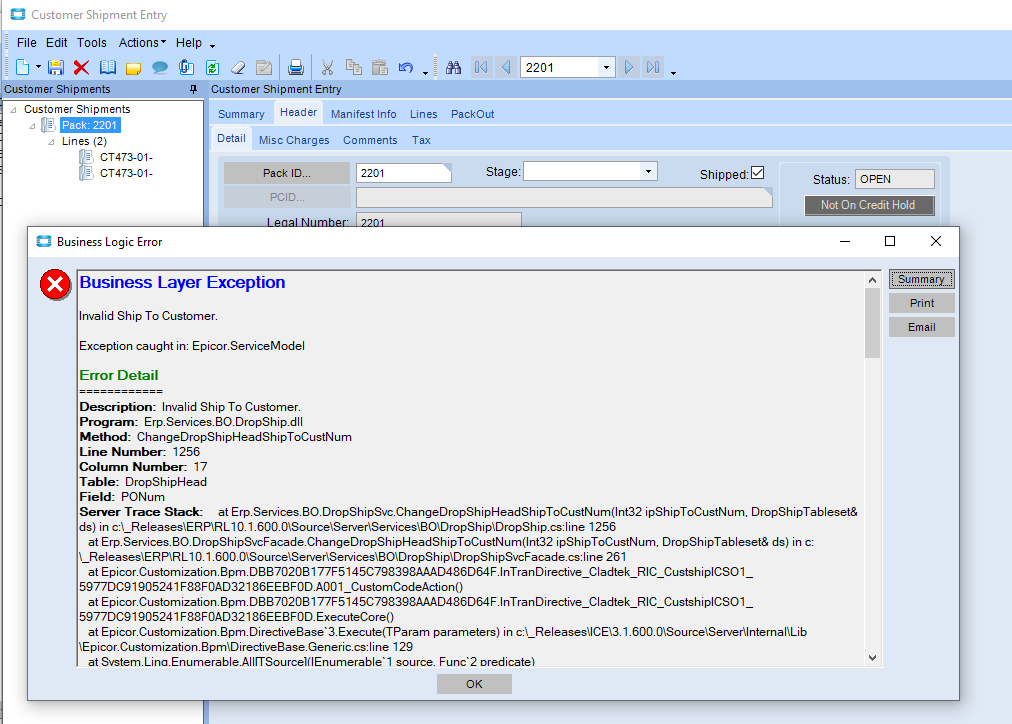Open the toolbar options arrow after Undo
1012x724 pixels.
pyautogui.click(x=425, y=72)
